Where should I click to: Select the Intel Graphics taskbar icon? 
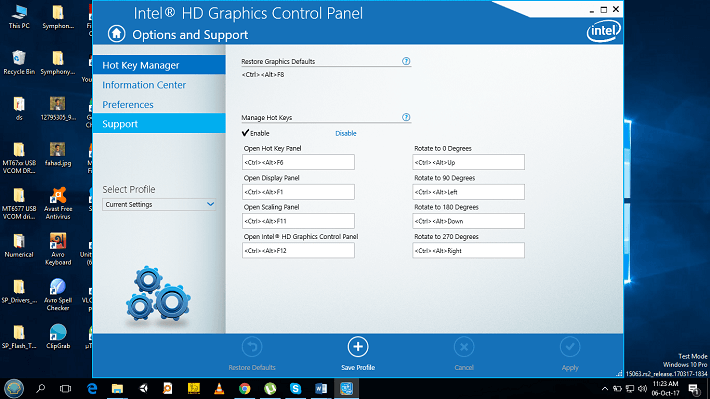click(x=346, y=389)
